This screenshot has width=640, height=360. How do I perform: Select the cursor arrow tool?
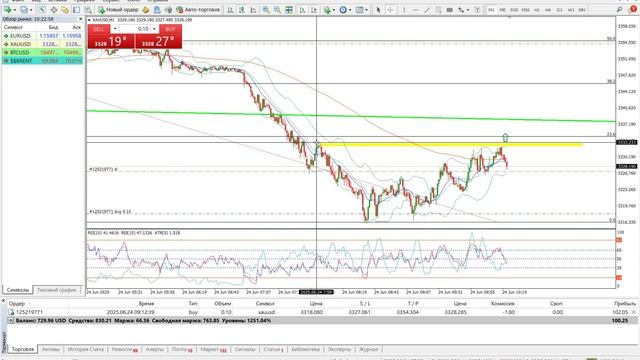pyautogui.click(x=378, y=9)
